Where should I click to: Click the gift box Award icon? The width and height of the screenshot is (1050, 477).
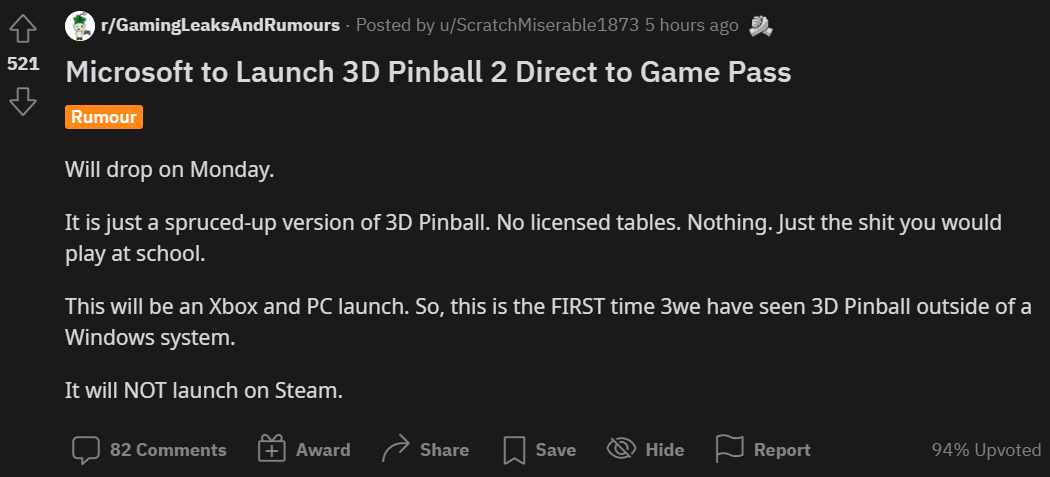pyautogui.click(x=272, y=450)
